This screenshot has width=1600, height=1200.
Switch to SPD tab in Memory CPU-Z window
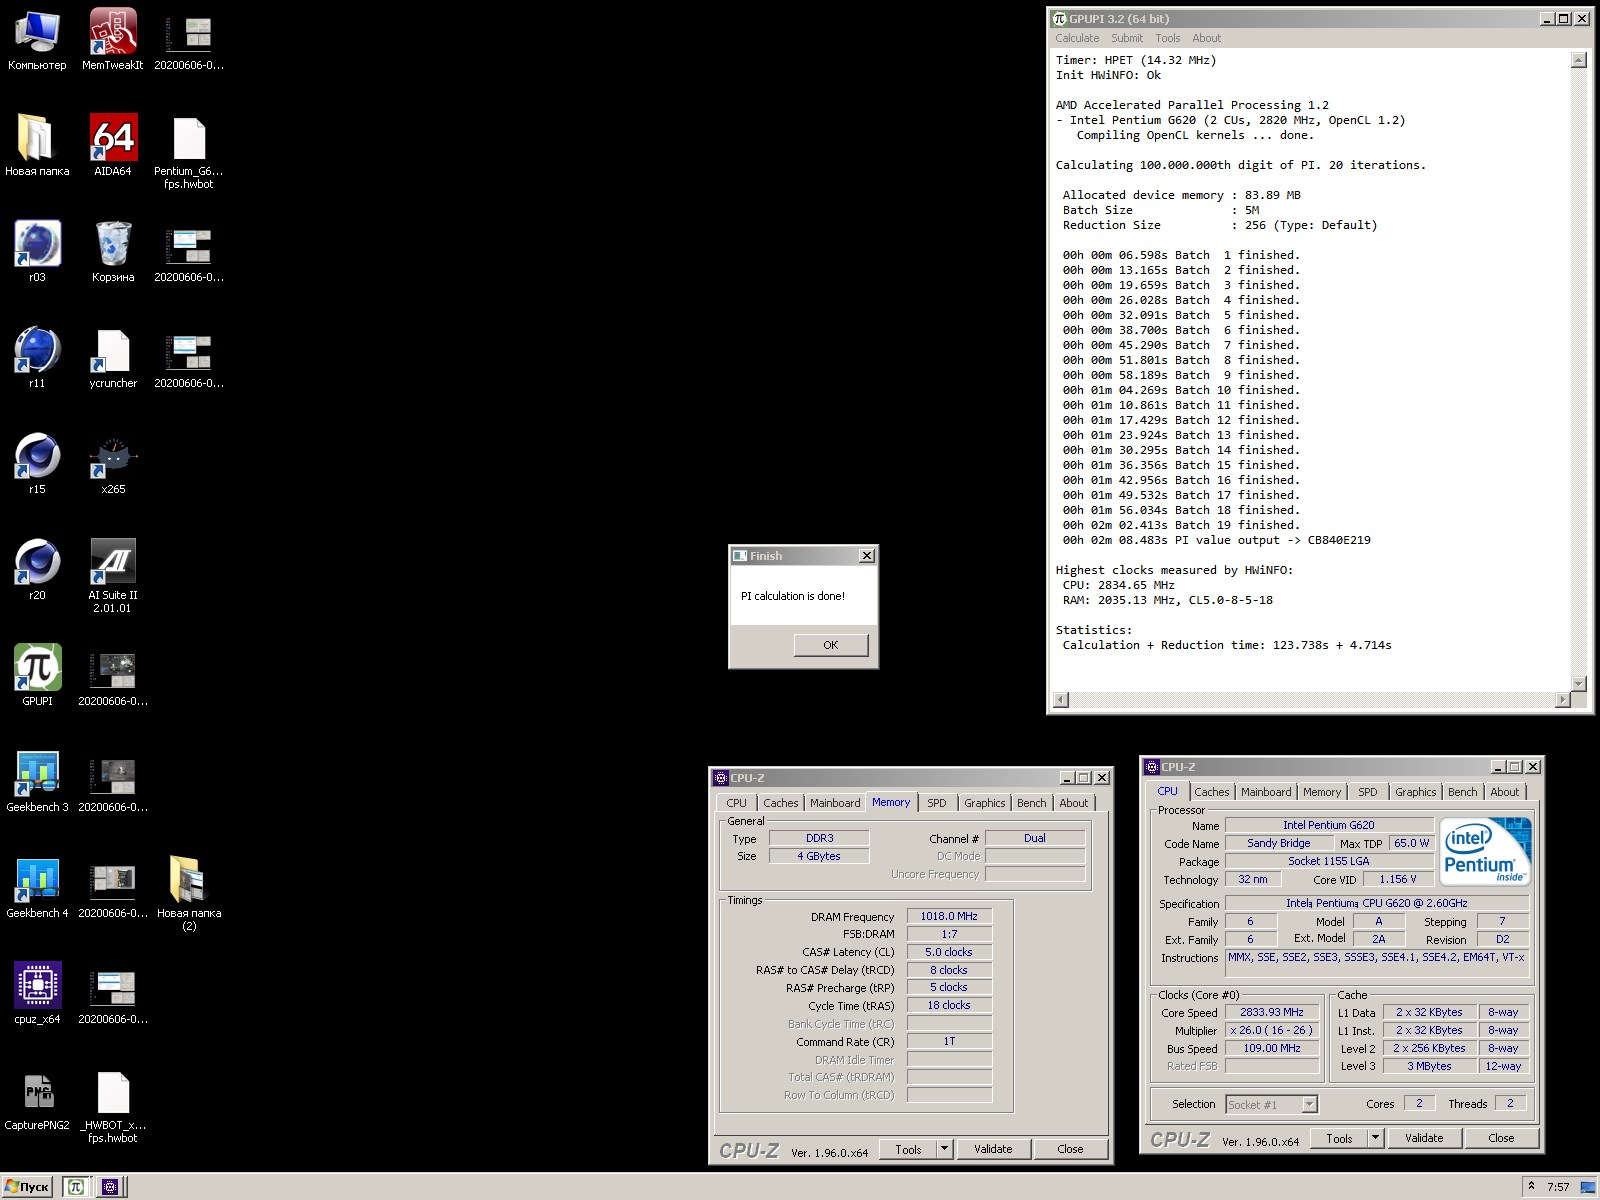[x=936, y=803]
